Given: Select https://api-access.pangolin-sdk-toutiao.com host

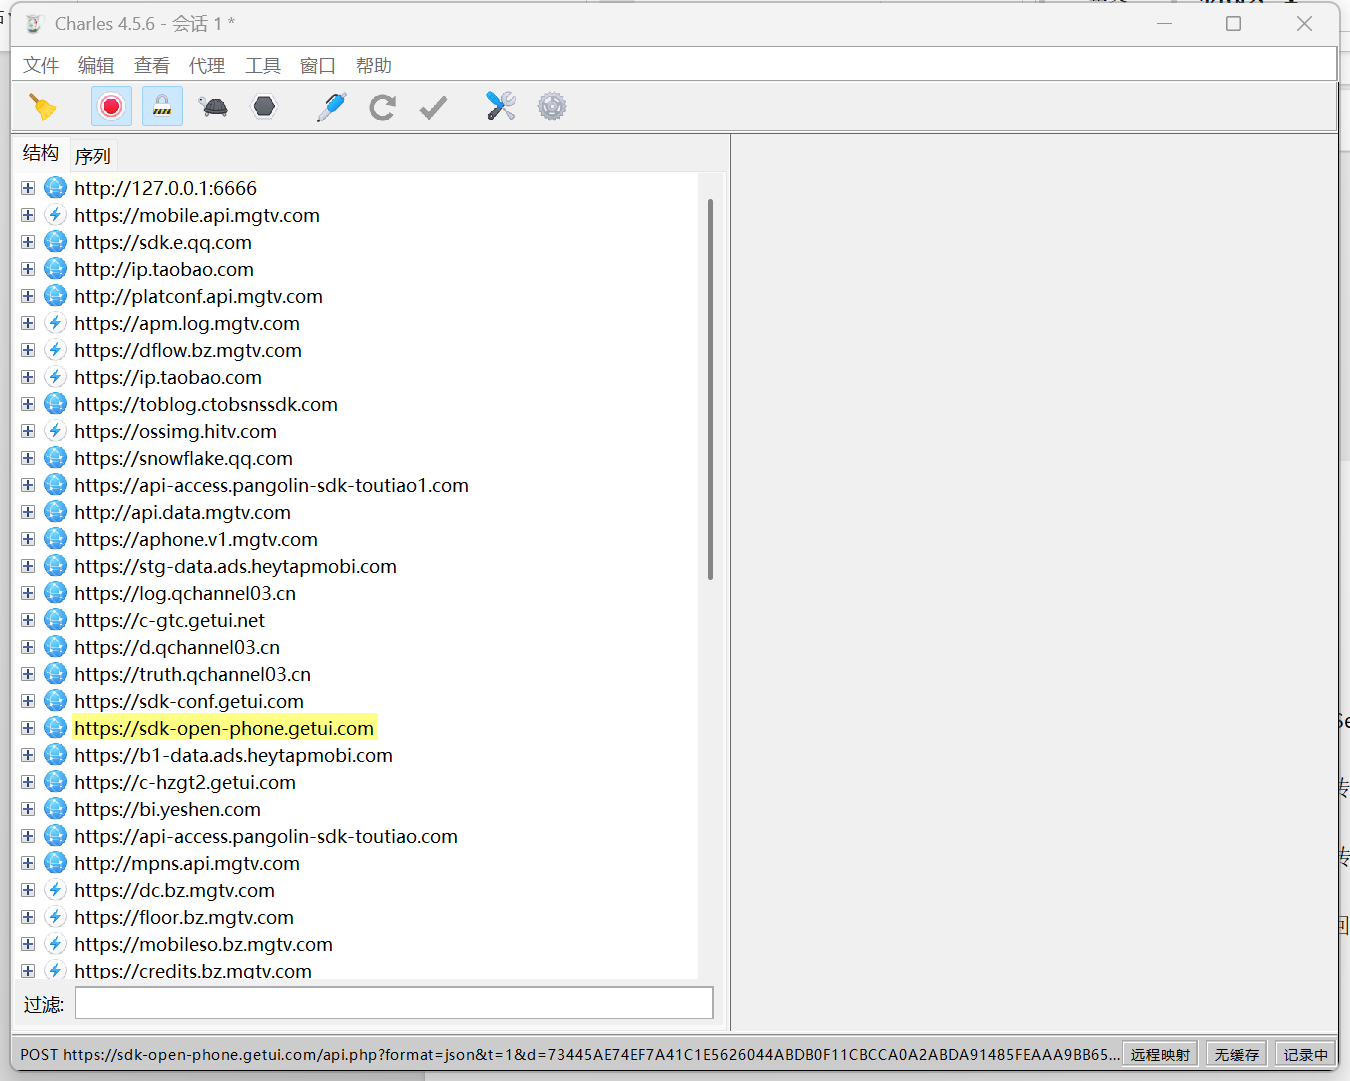Looking at the screenshot, I should tap(266, 836).
